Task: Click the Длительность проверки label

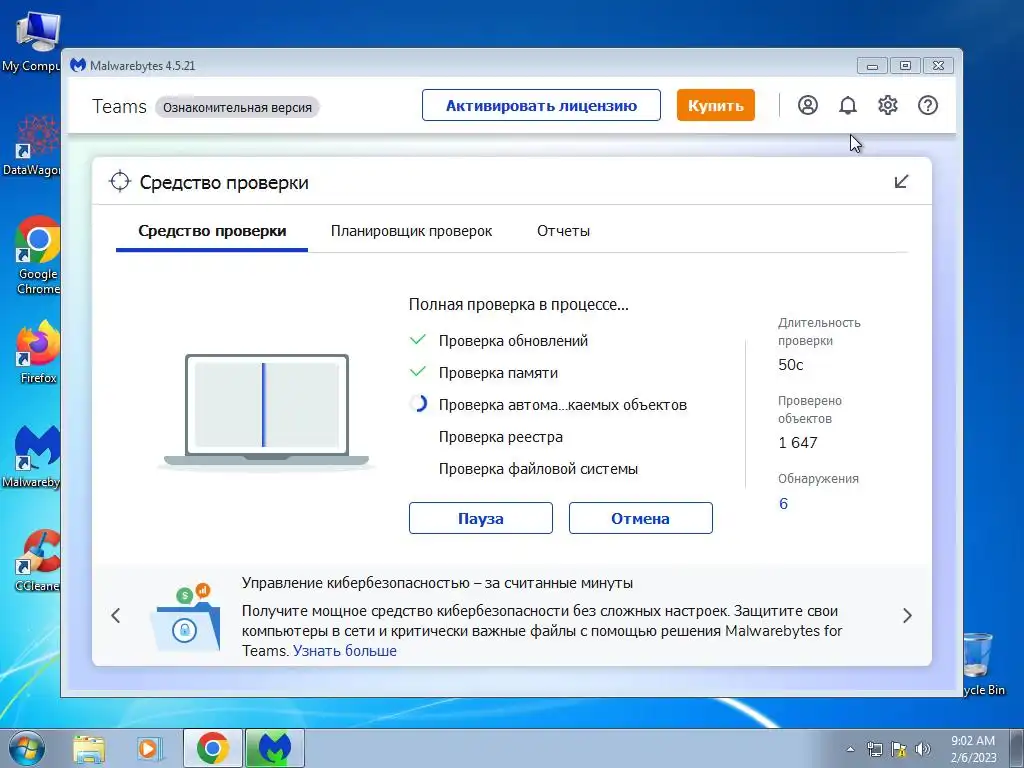Action: click(x=819, y=331)
